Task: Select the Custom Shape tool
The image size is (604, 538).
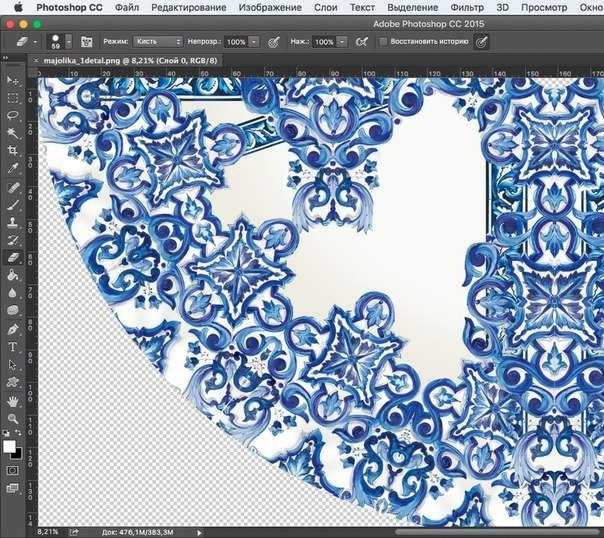Action: click(x=12, y=382)
